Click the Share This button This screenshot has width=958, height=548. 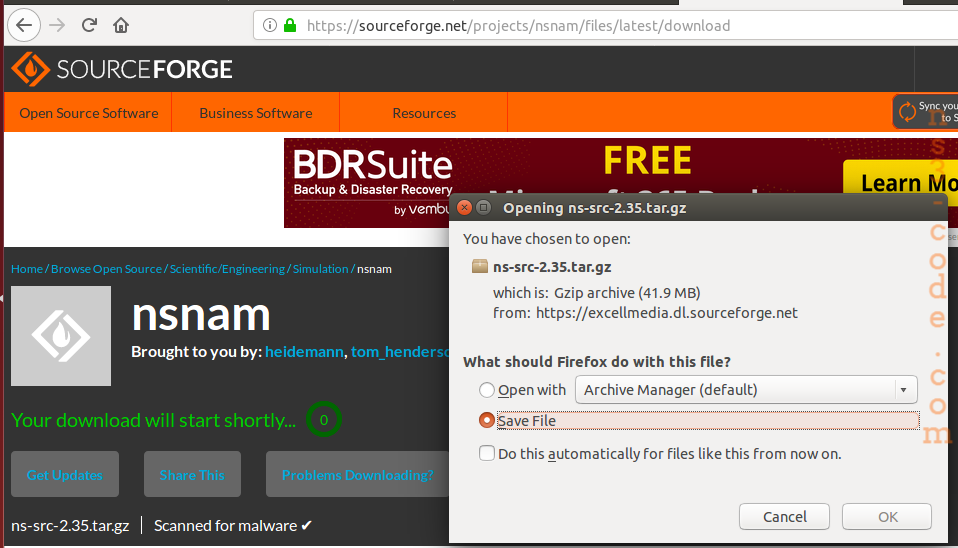192,474
